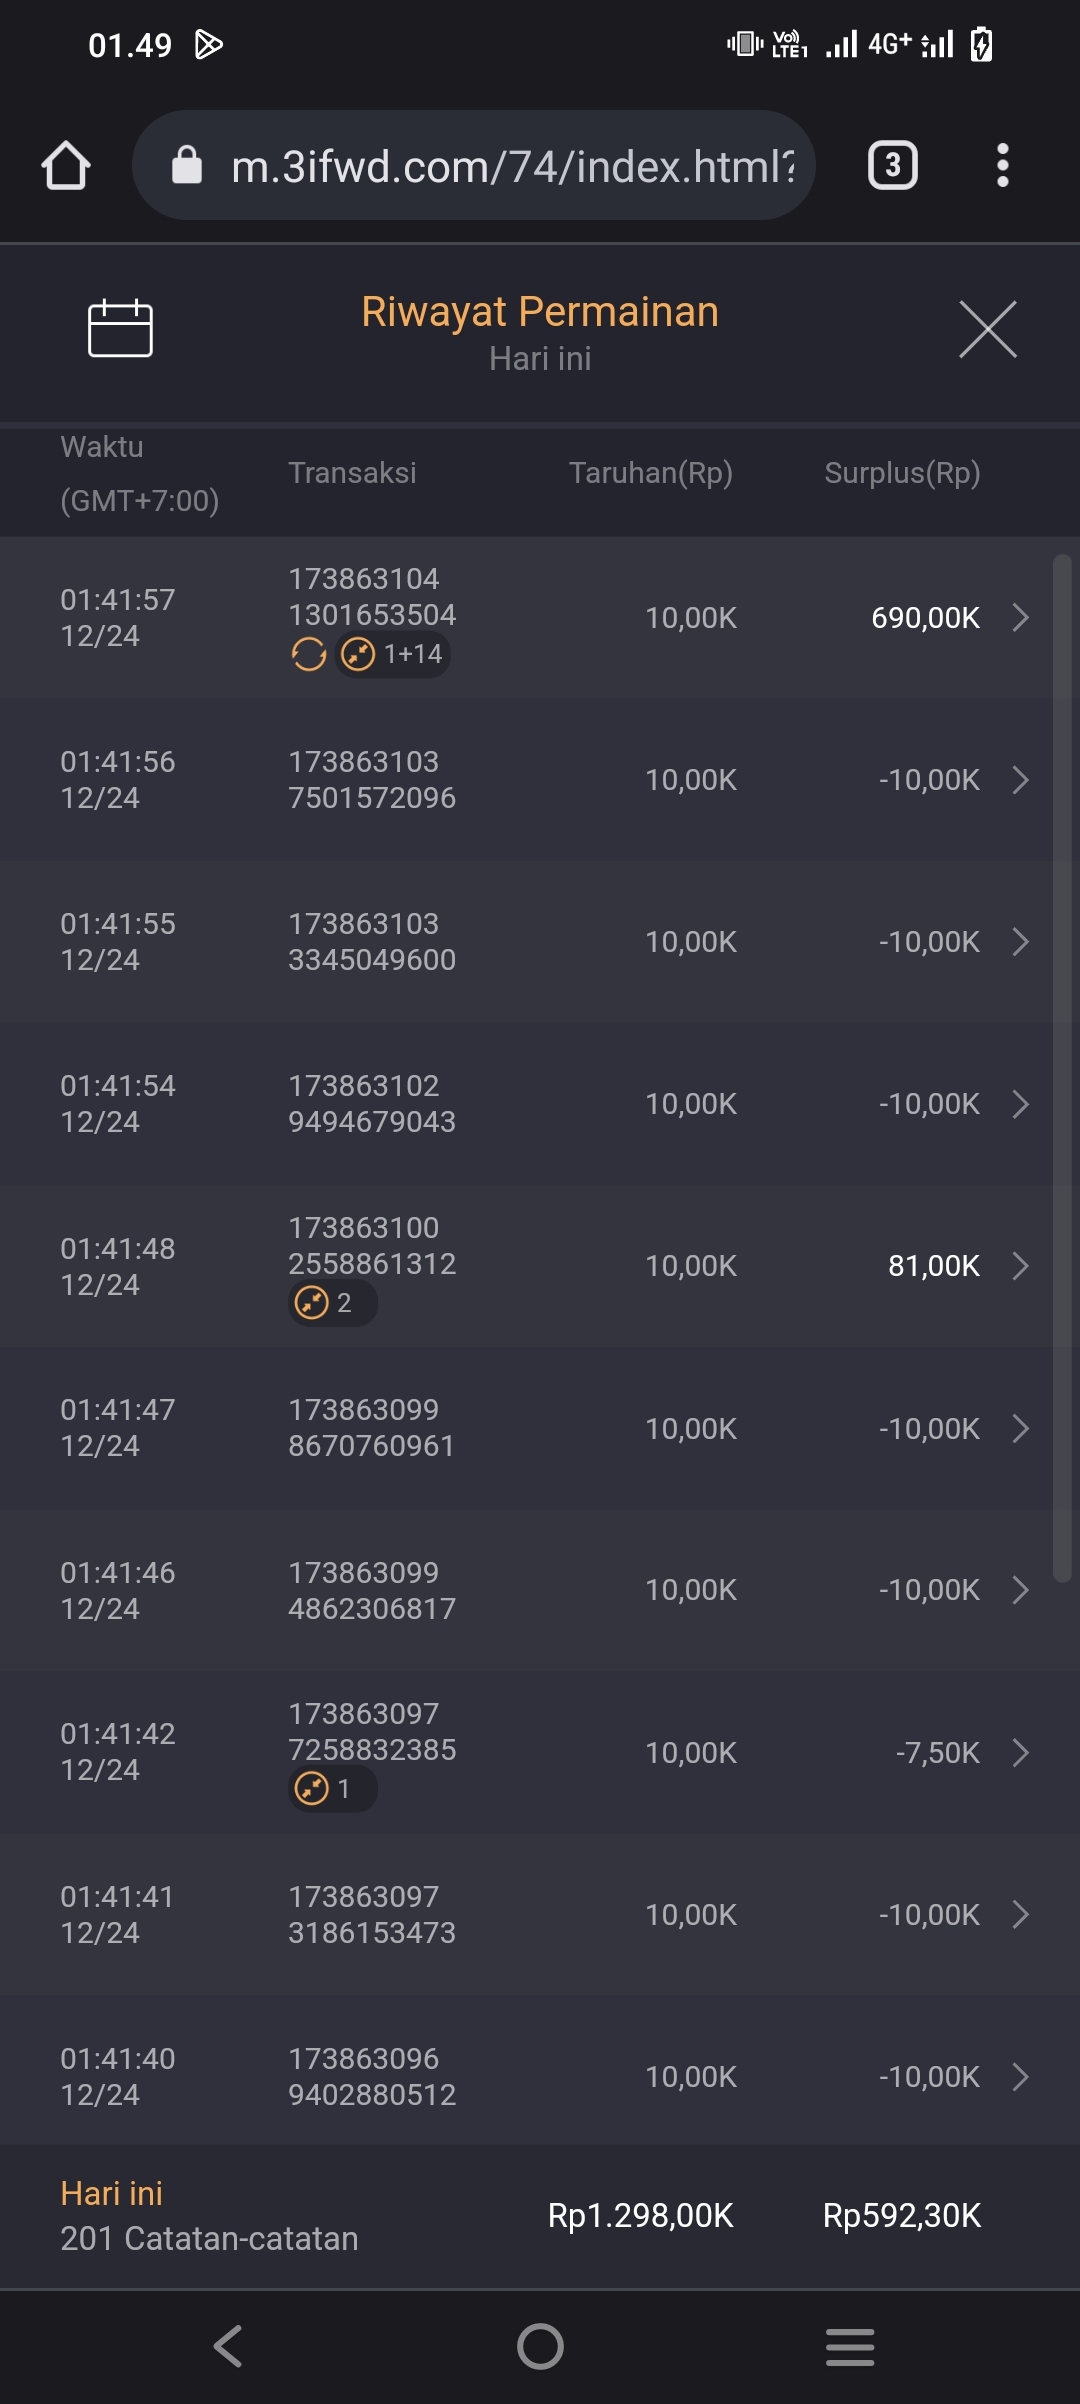
Task: Tap the 1+14 bonus badge
Action: [393, 655]
